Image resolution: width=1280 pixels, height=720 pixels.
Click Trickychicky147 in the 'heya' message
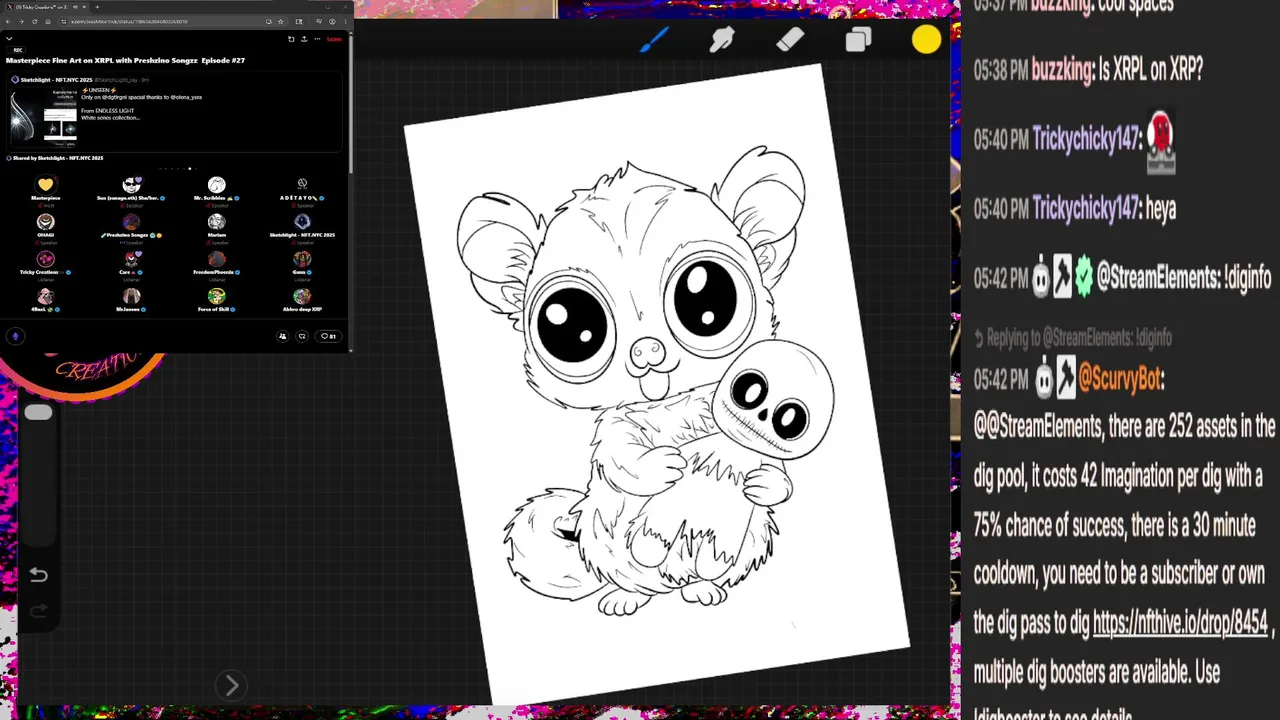coord(1085,208)
